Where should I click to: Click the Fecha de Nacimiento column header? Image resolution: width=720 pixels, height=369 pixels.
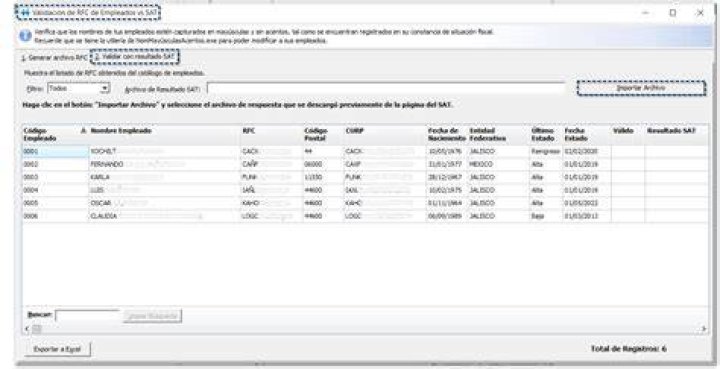tap(447, 134)
